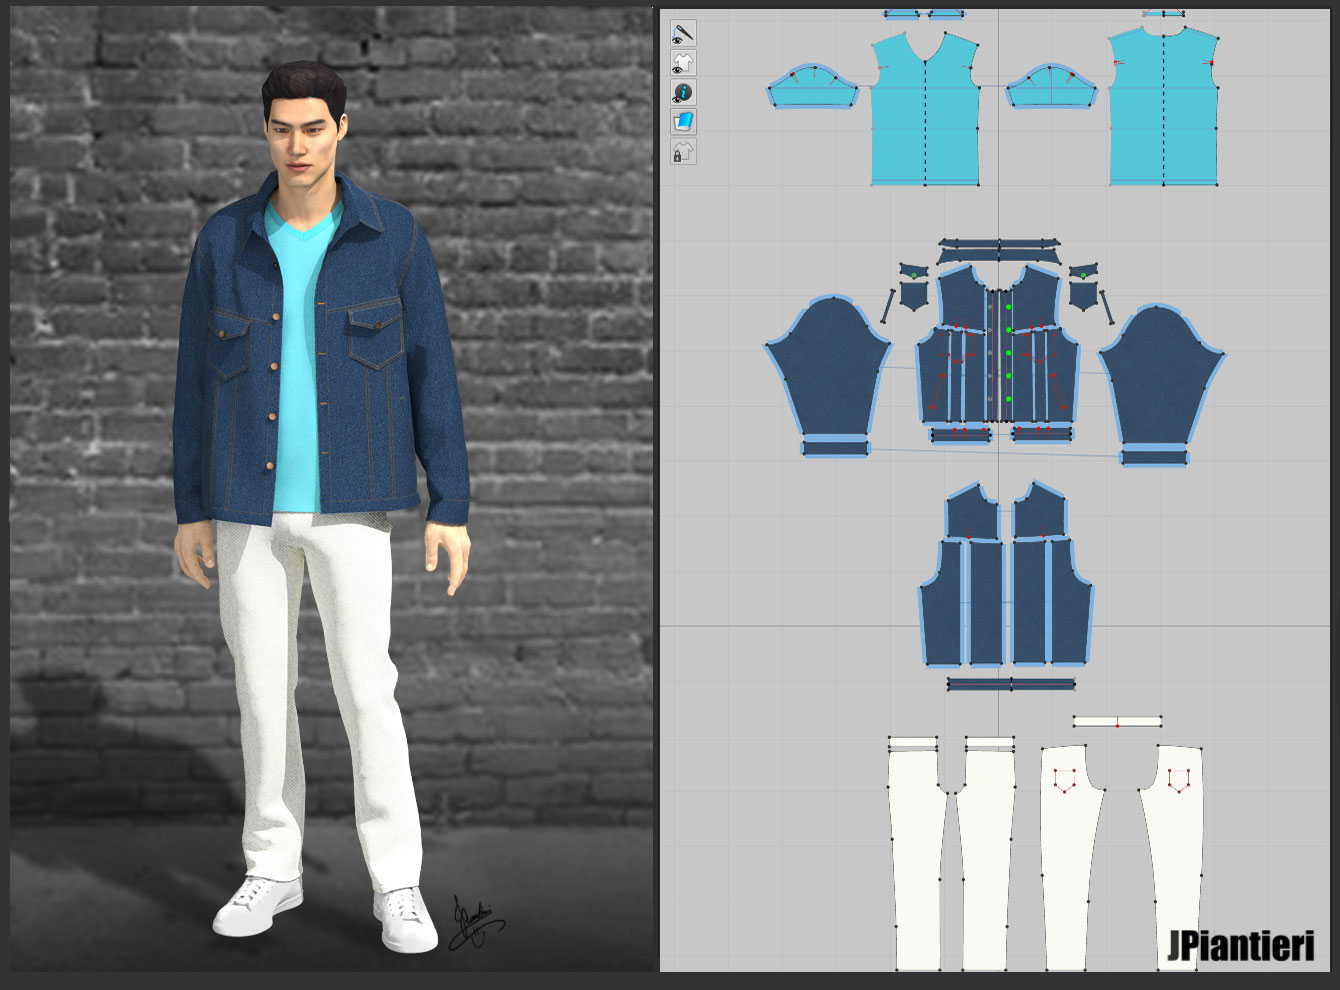Select the denim jacket collar pattern piece

(998, 256)
